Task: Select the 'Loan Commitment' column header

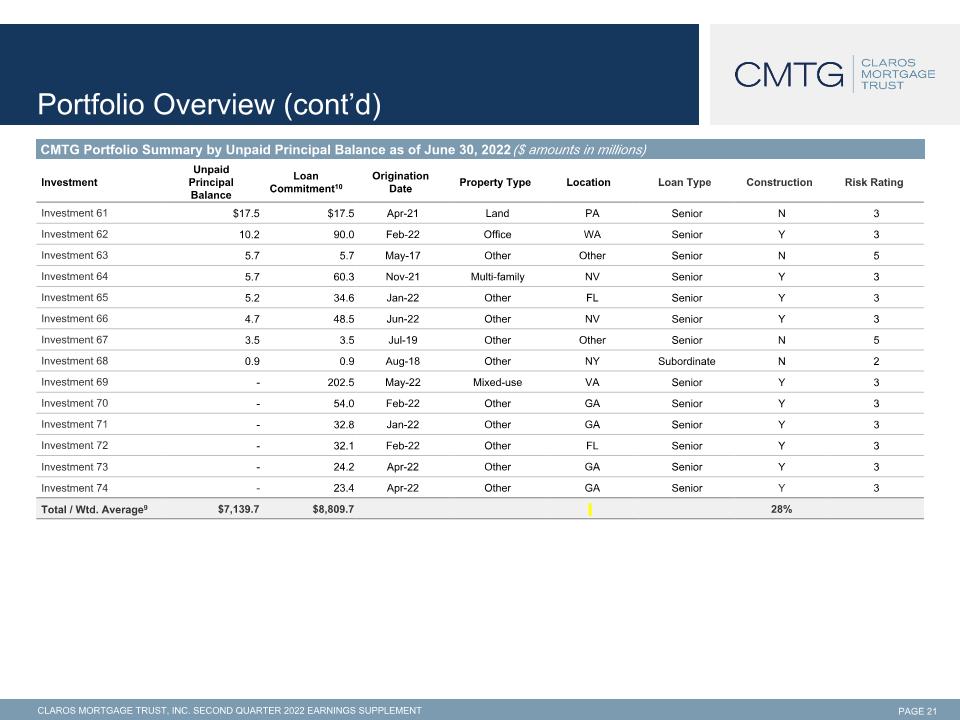Action: coord(306,182)
